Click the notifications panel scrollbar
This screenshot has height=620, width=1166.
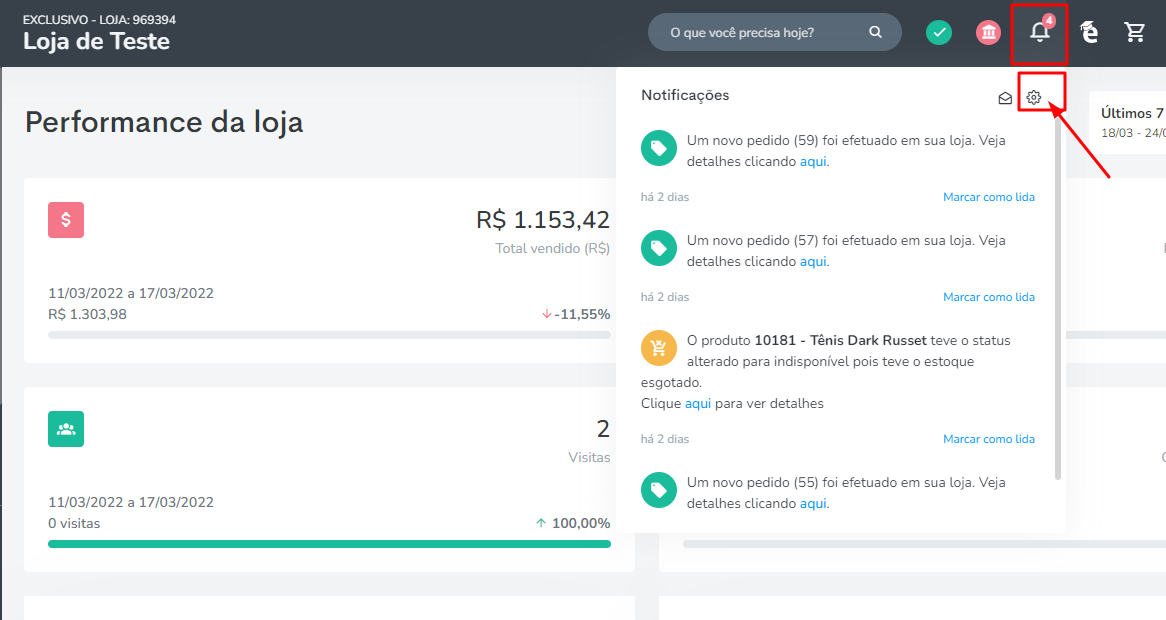(1057, 300)
